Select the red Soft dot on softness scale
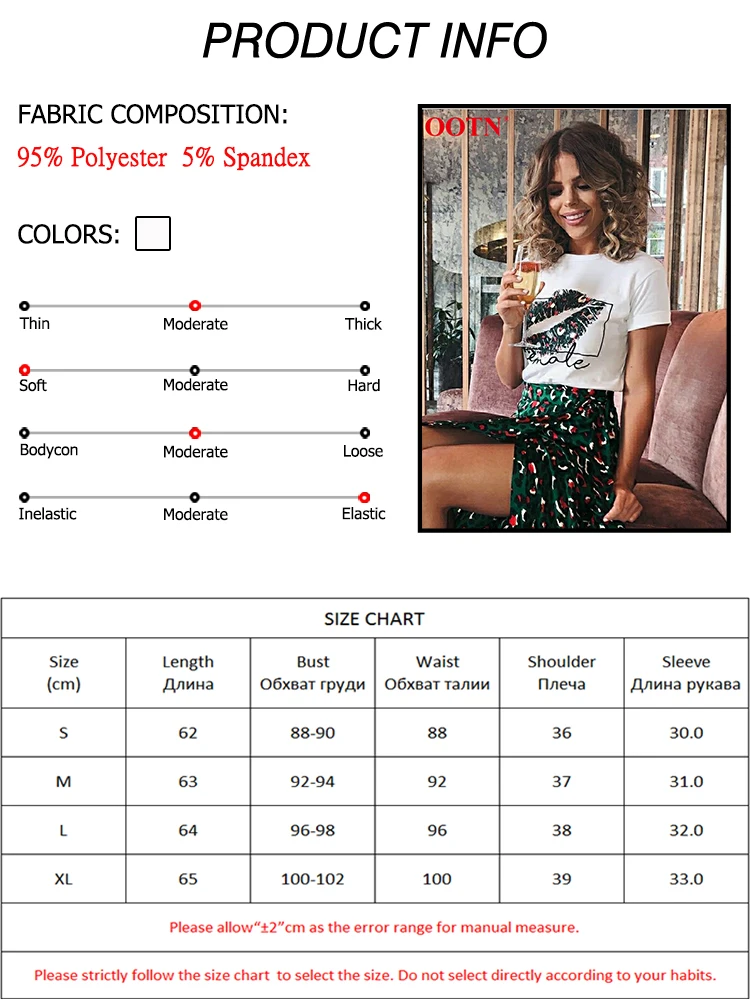 click(24, 370)
